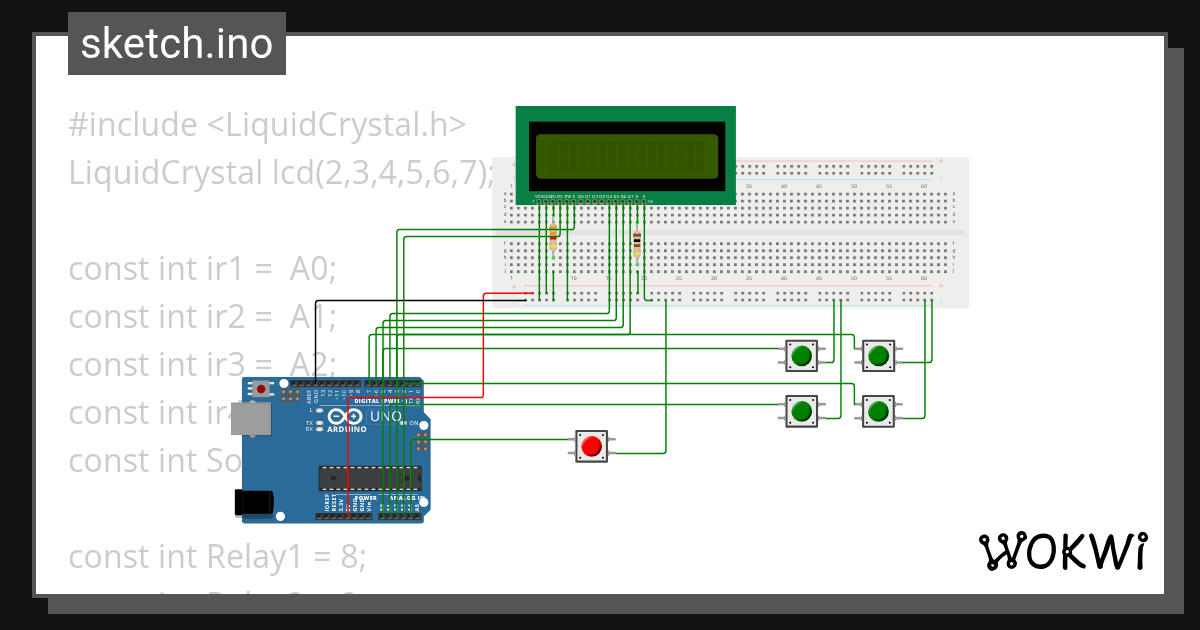1200x630 pixels.
Task: Select the right resistor on the breadboard
Action: [x=637, y=243]
